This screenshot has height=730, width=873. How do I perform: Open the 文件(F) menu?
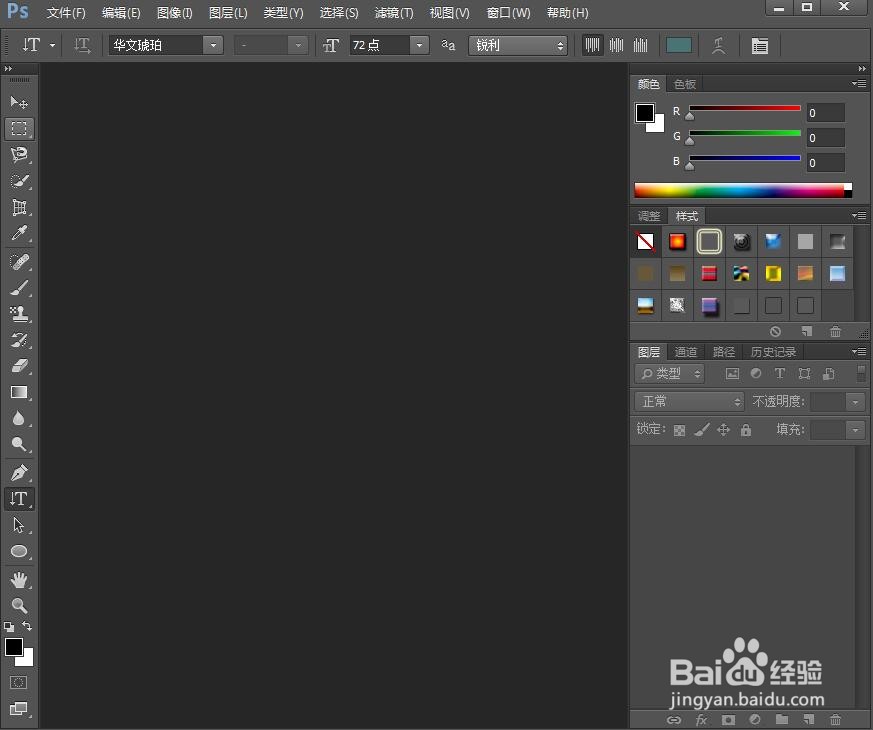click(x=66, y=13)
